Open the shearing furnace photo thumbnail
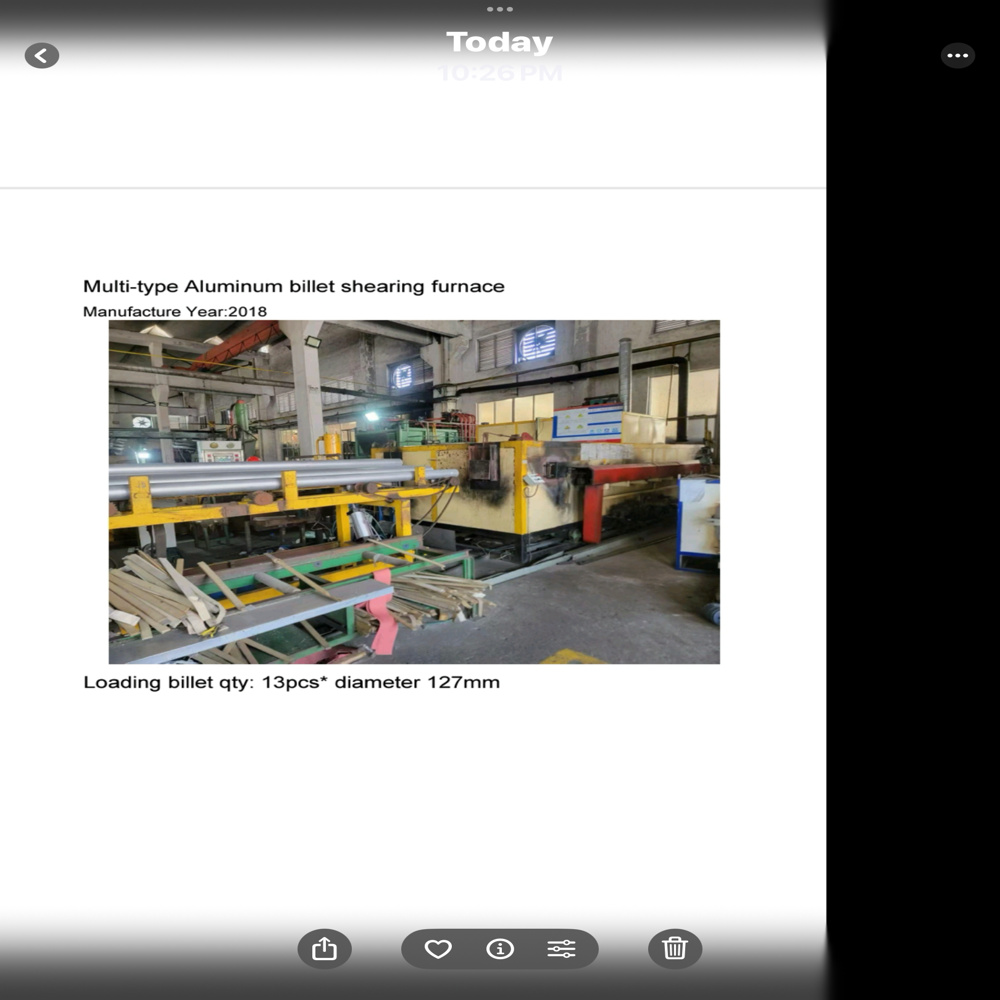1000x1000 pixels. (412, 490)
